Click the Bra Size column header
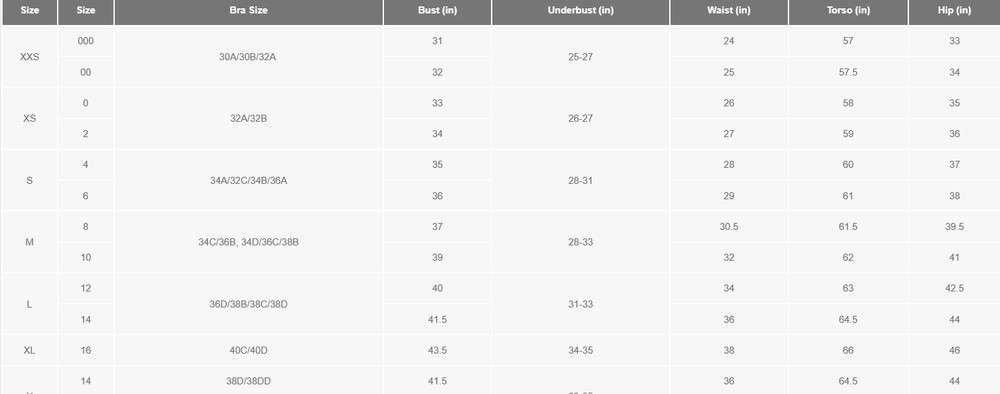 [249, 11]
